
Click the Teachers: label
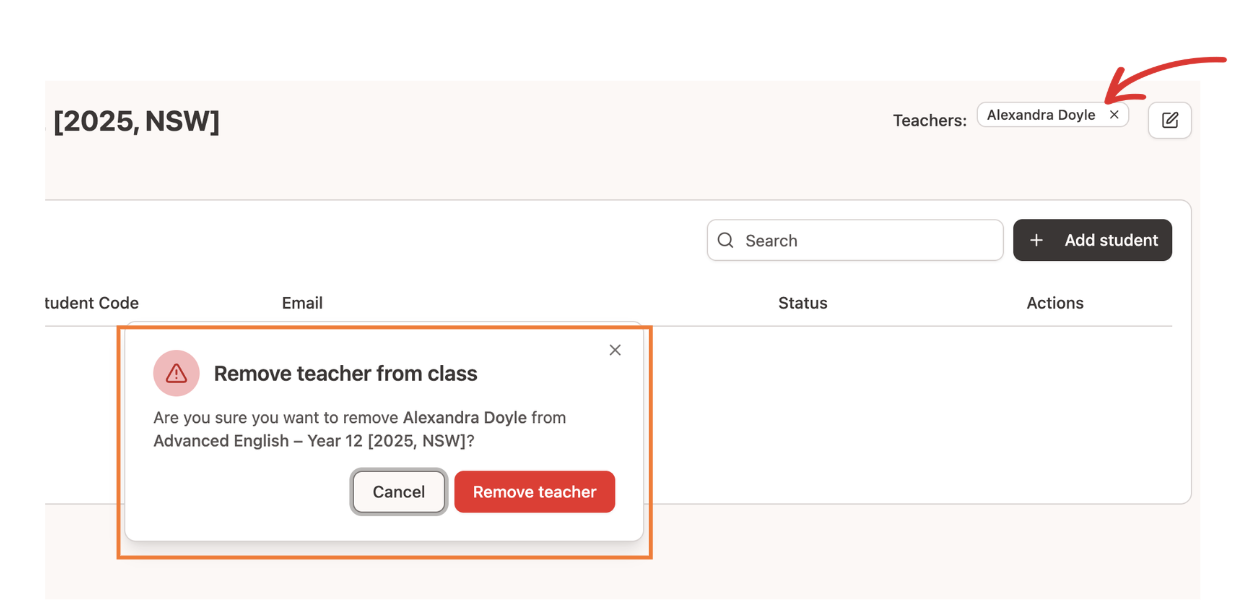(x=930, y=121)
